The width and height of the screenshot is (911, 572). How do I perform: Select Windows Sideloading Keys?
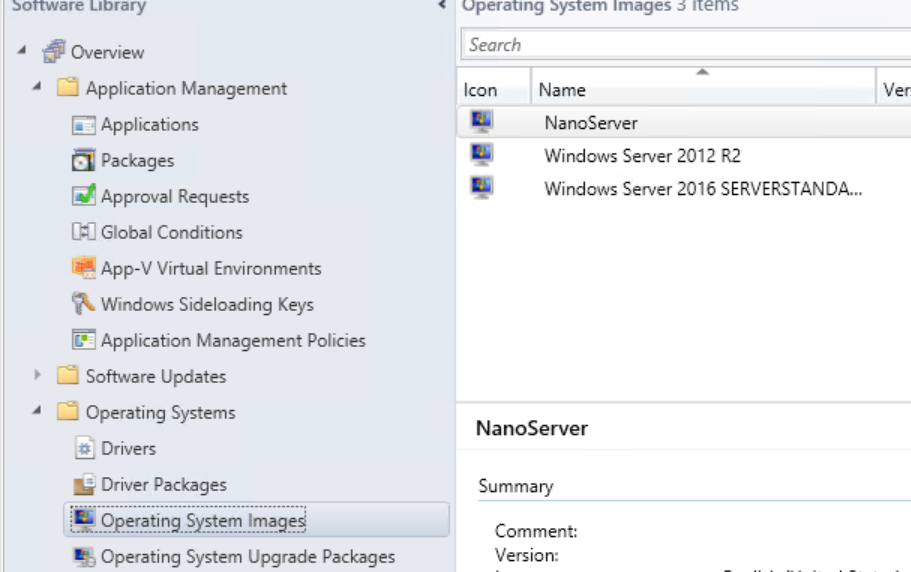click(207, 304)
